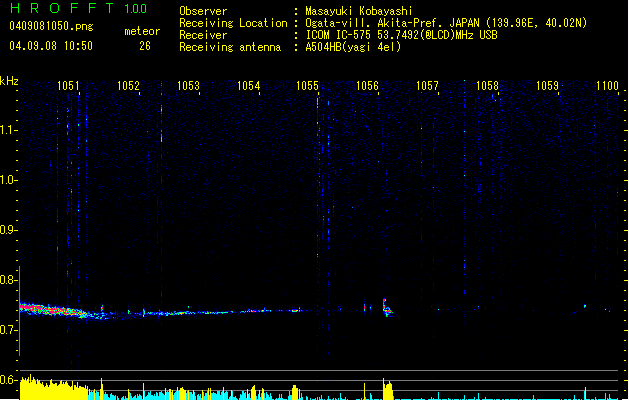Click the 1.0 kHz frequency label
The height and width of the screenshot is (400, 629).
click(9, 180)
